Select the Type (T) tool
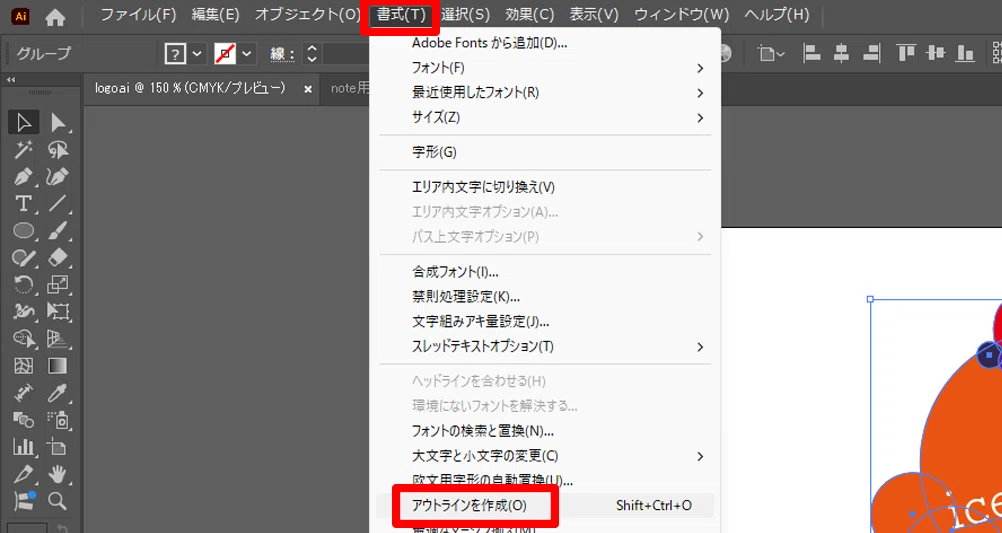The height and width of the screenshot is (533, 1002). tap(24, 203)
